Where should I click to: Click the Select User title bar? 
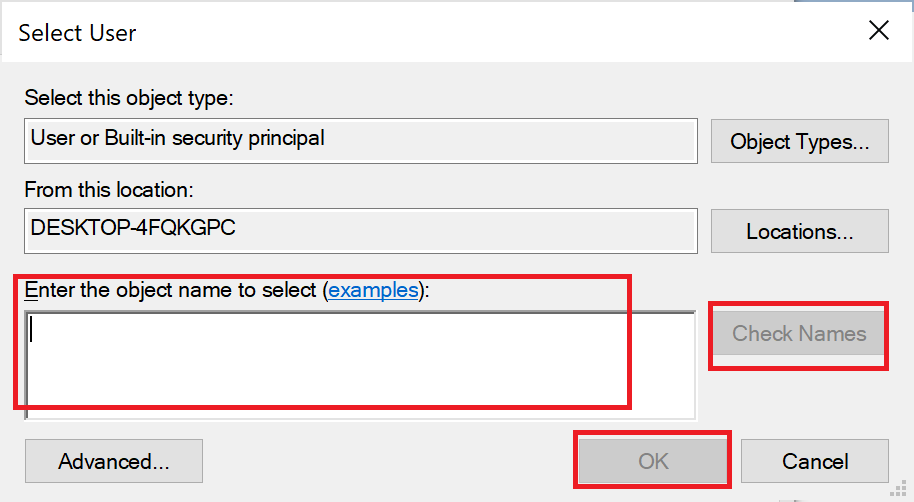450,31
